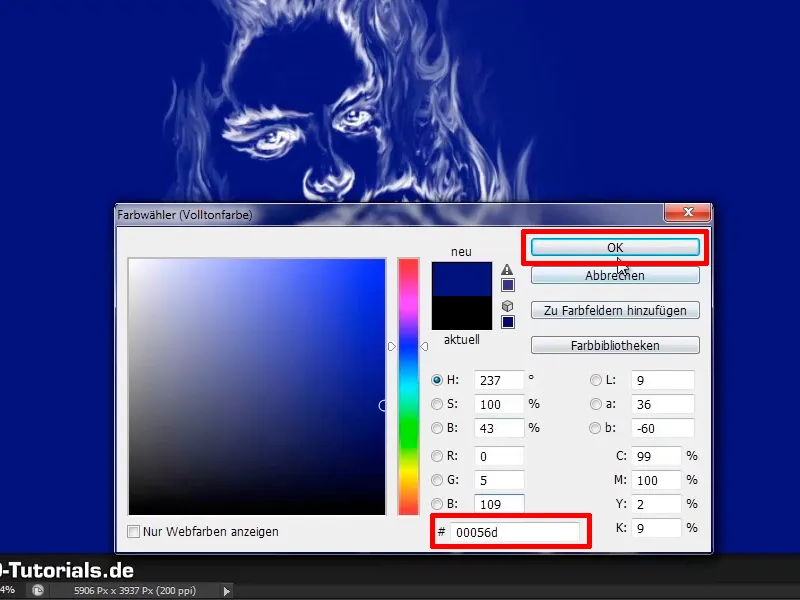Click the a field showing 36

point(663,404)
